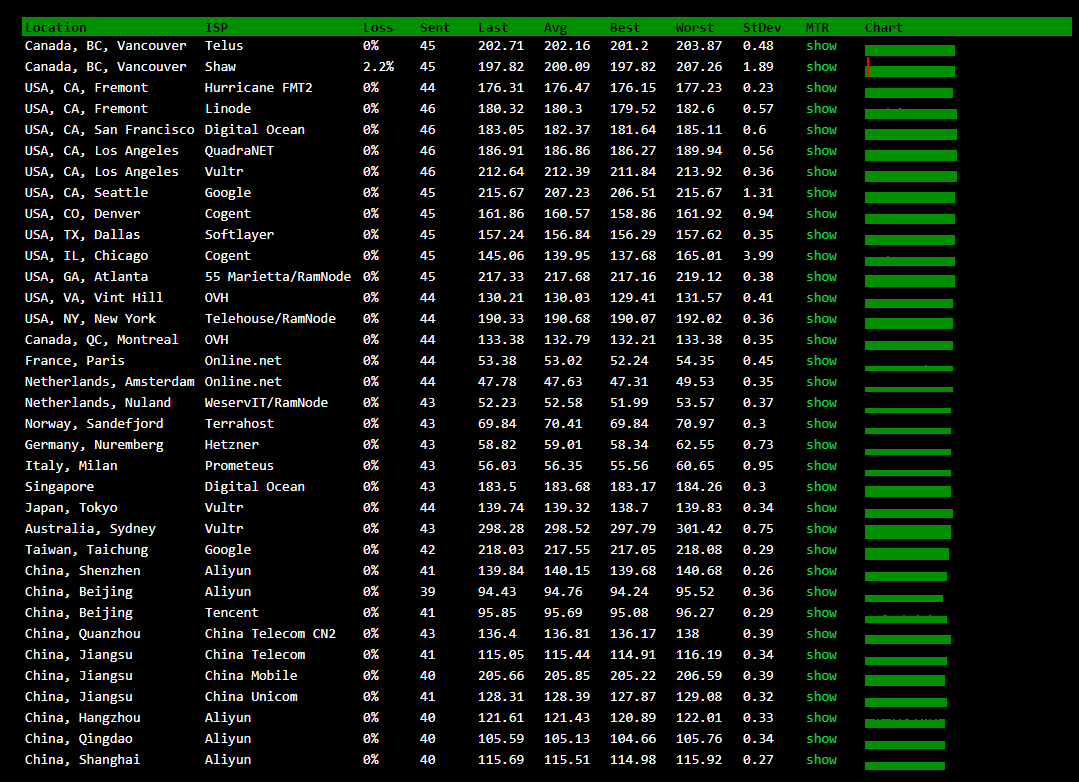Open the MTR show link for Telus Vancouver
The width and height of the screenshot is (1079, 782).
point(821,46)
